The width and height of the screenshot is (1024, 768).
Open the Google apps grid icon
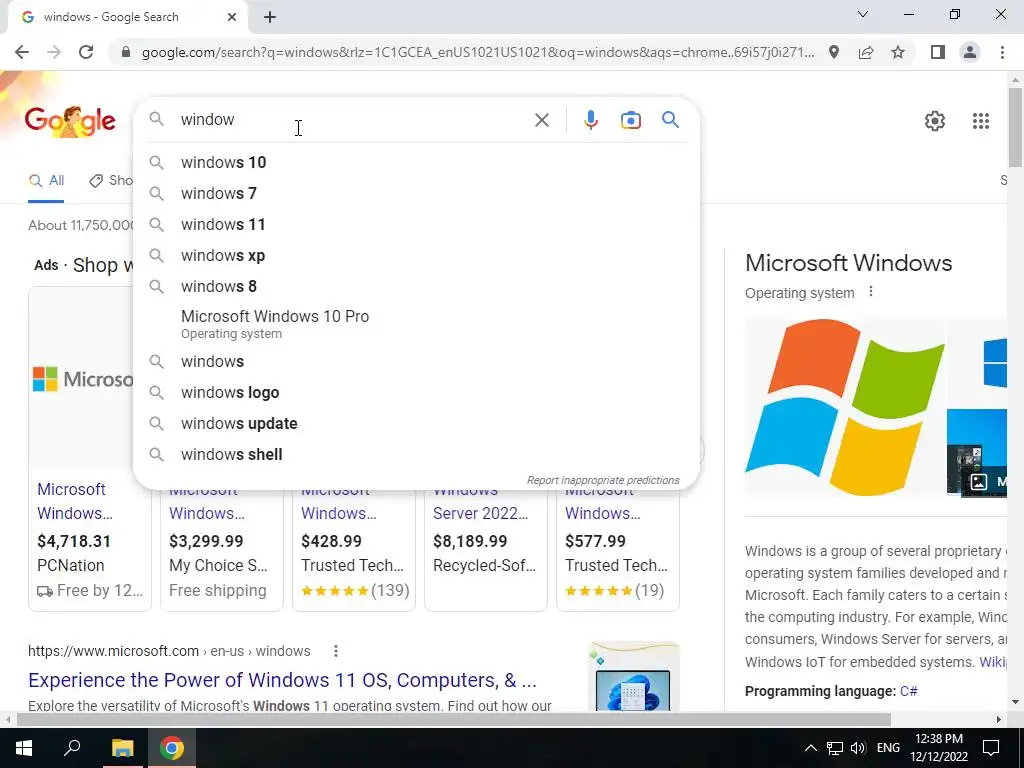980,121
